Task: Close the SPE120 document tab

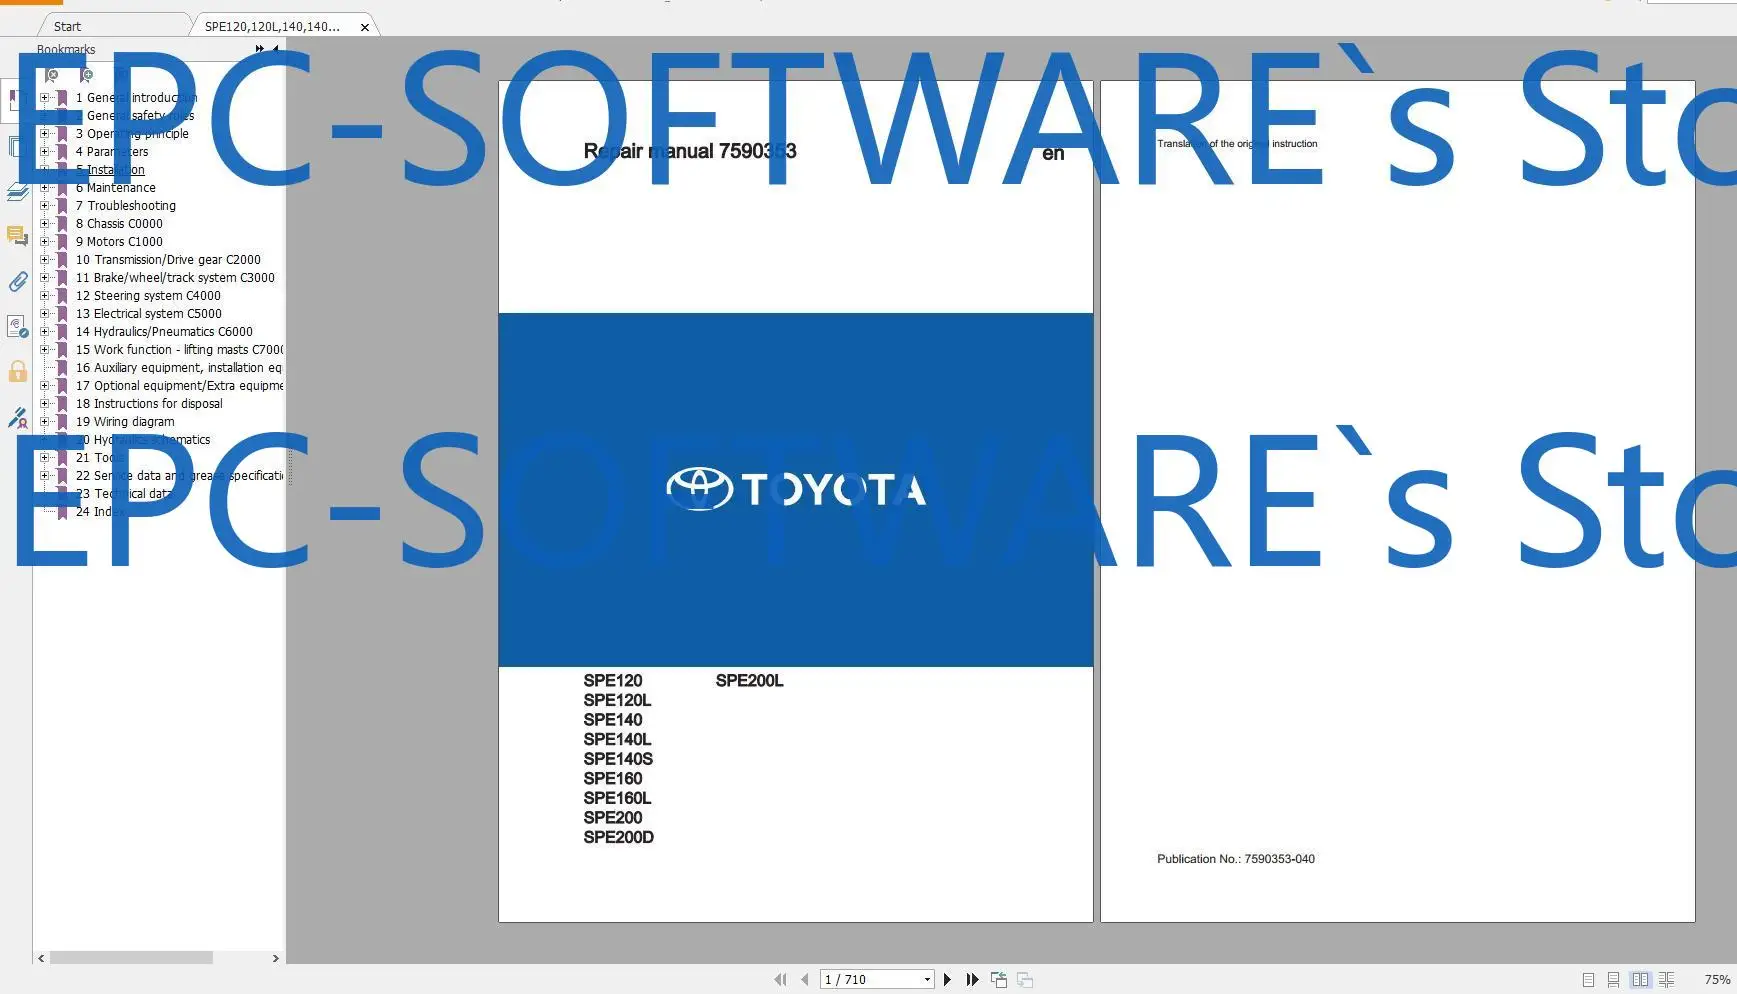Action: tap(365, 27)
